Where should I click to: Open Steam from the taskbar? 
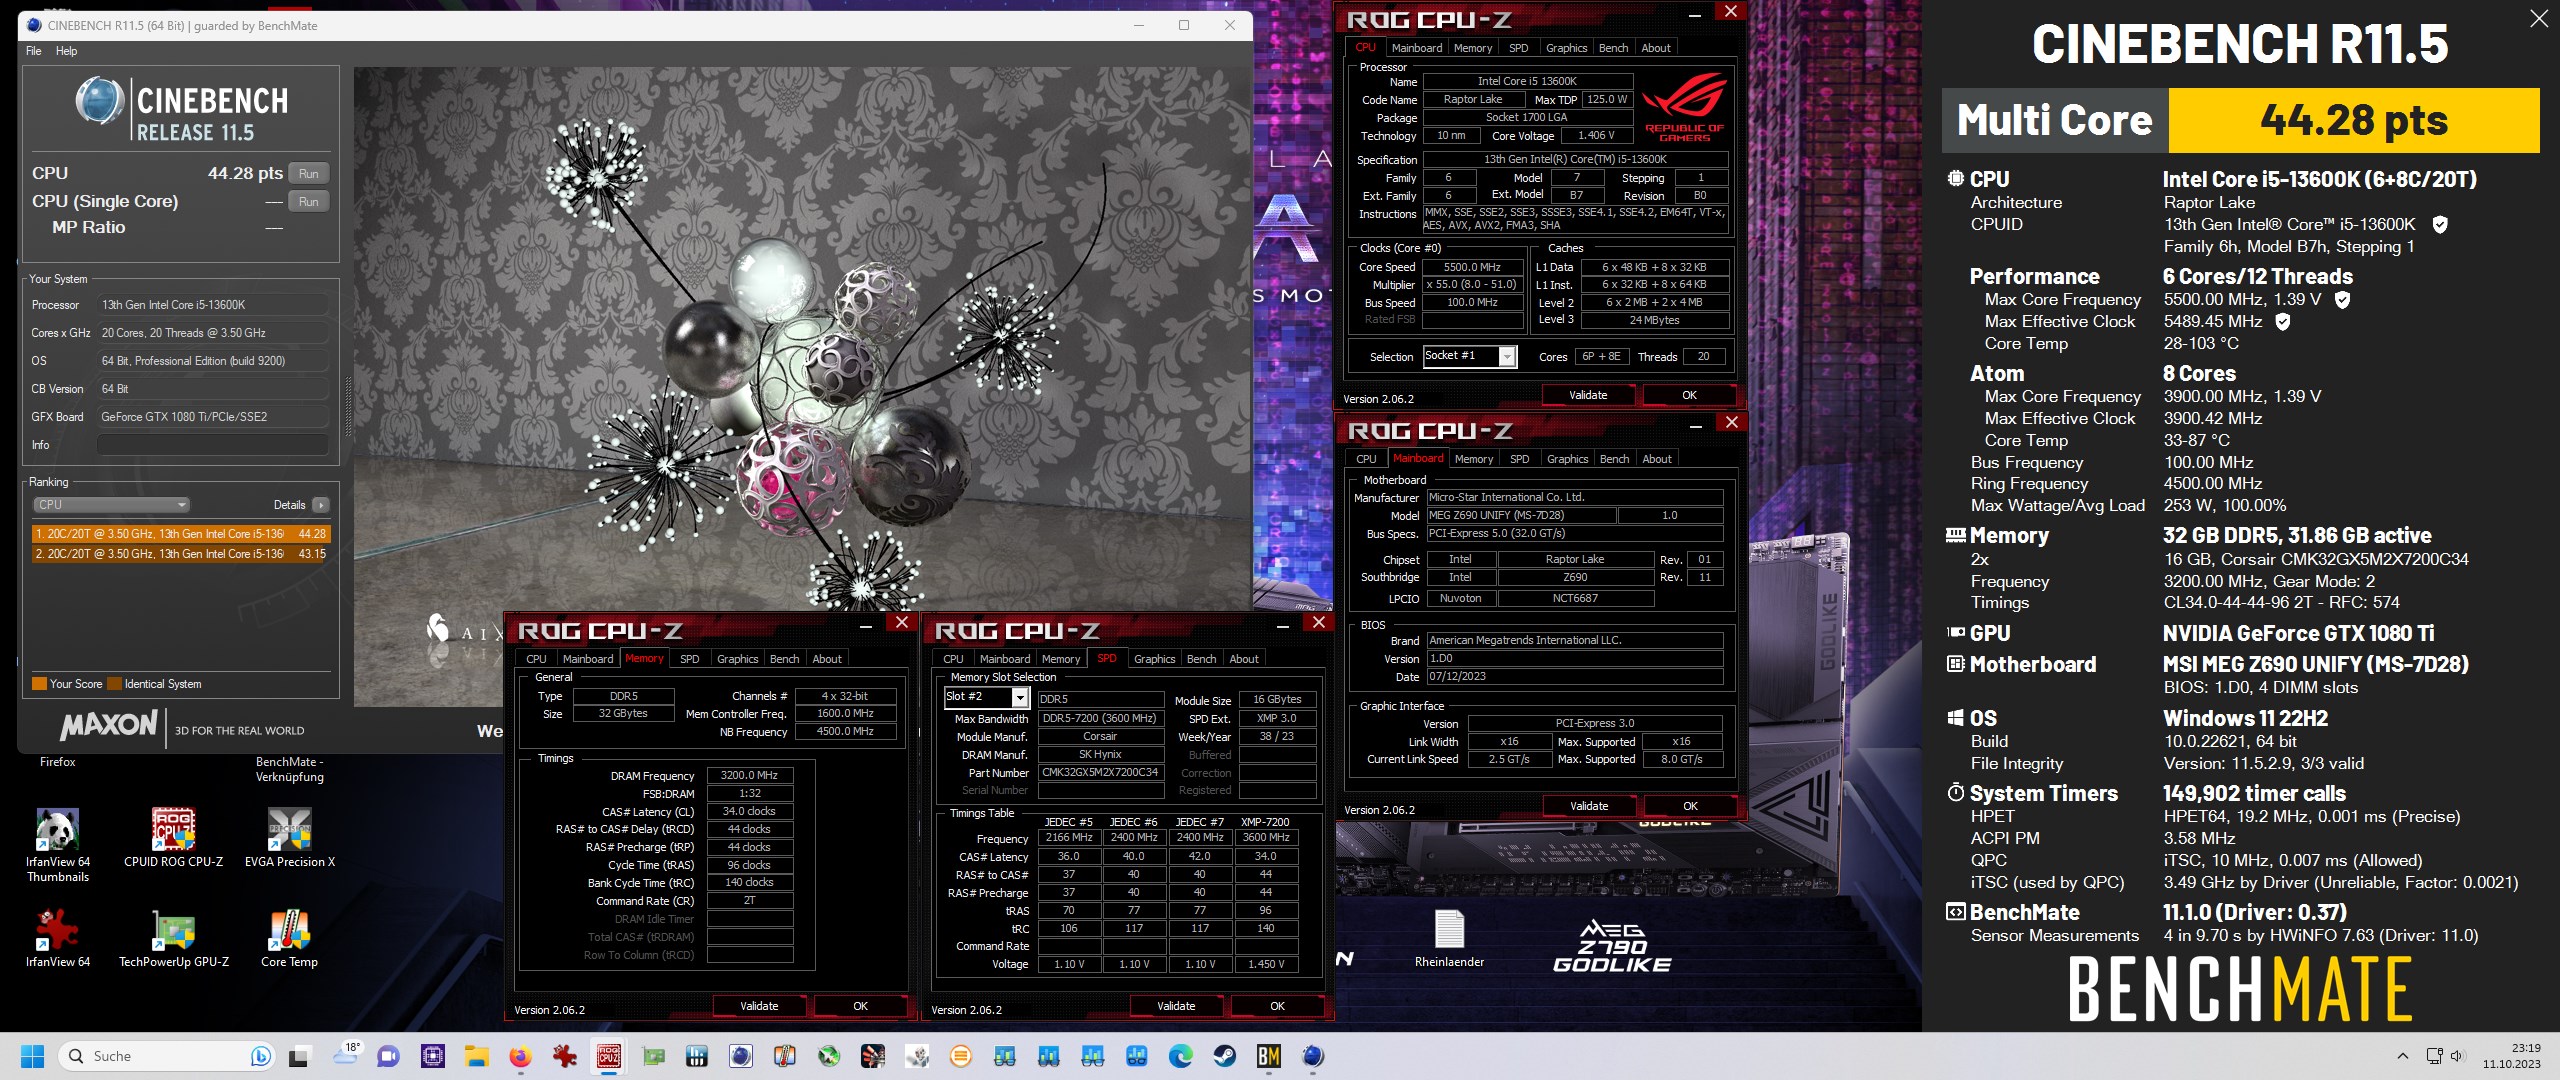coord(1224,1056)
